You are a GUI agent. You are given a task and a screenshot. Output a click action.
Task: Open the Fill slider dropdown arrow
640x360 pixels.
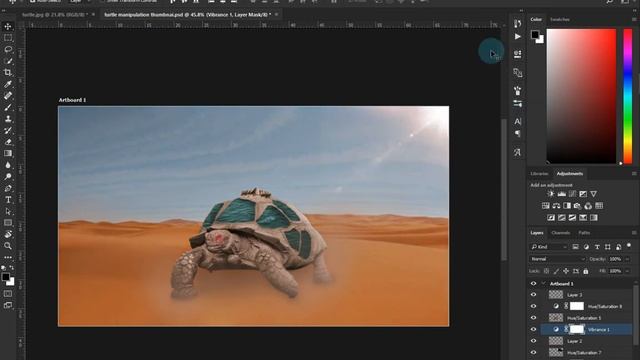(627, 271)
